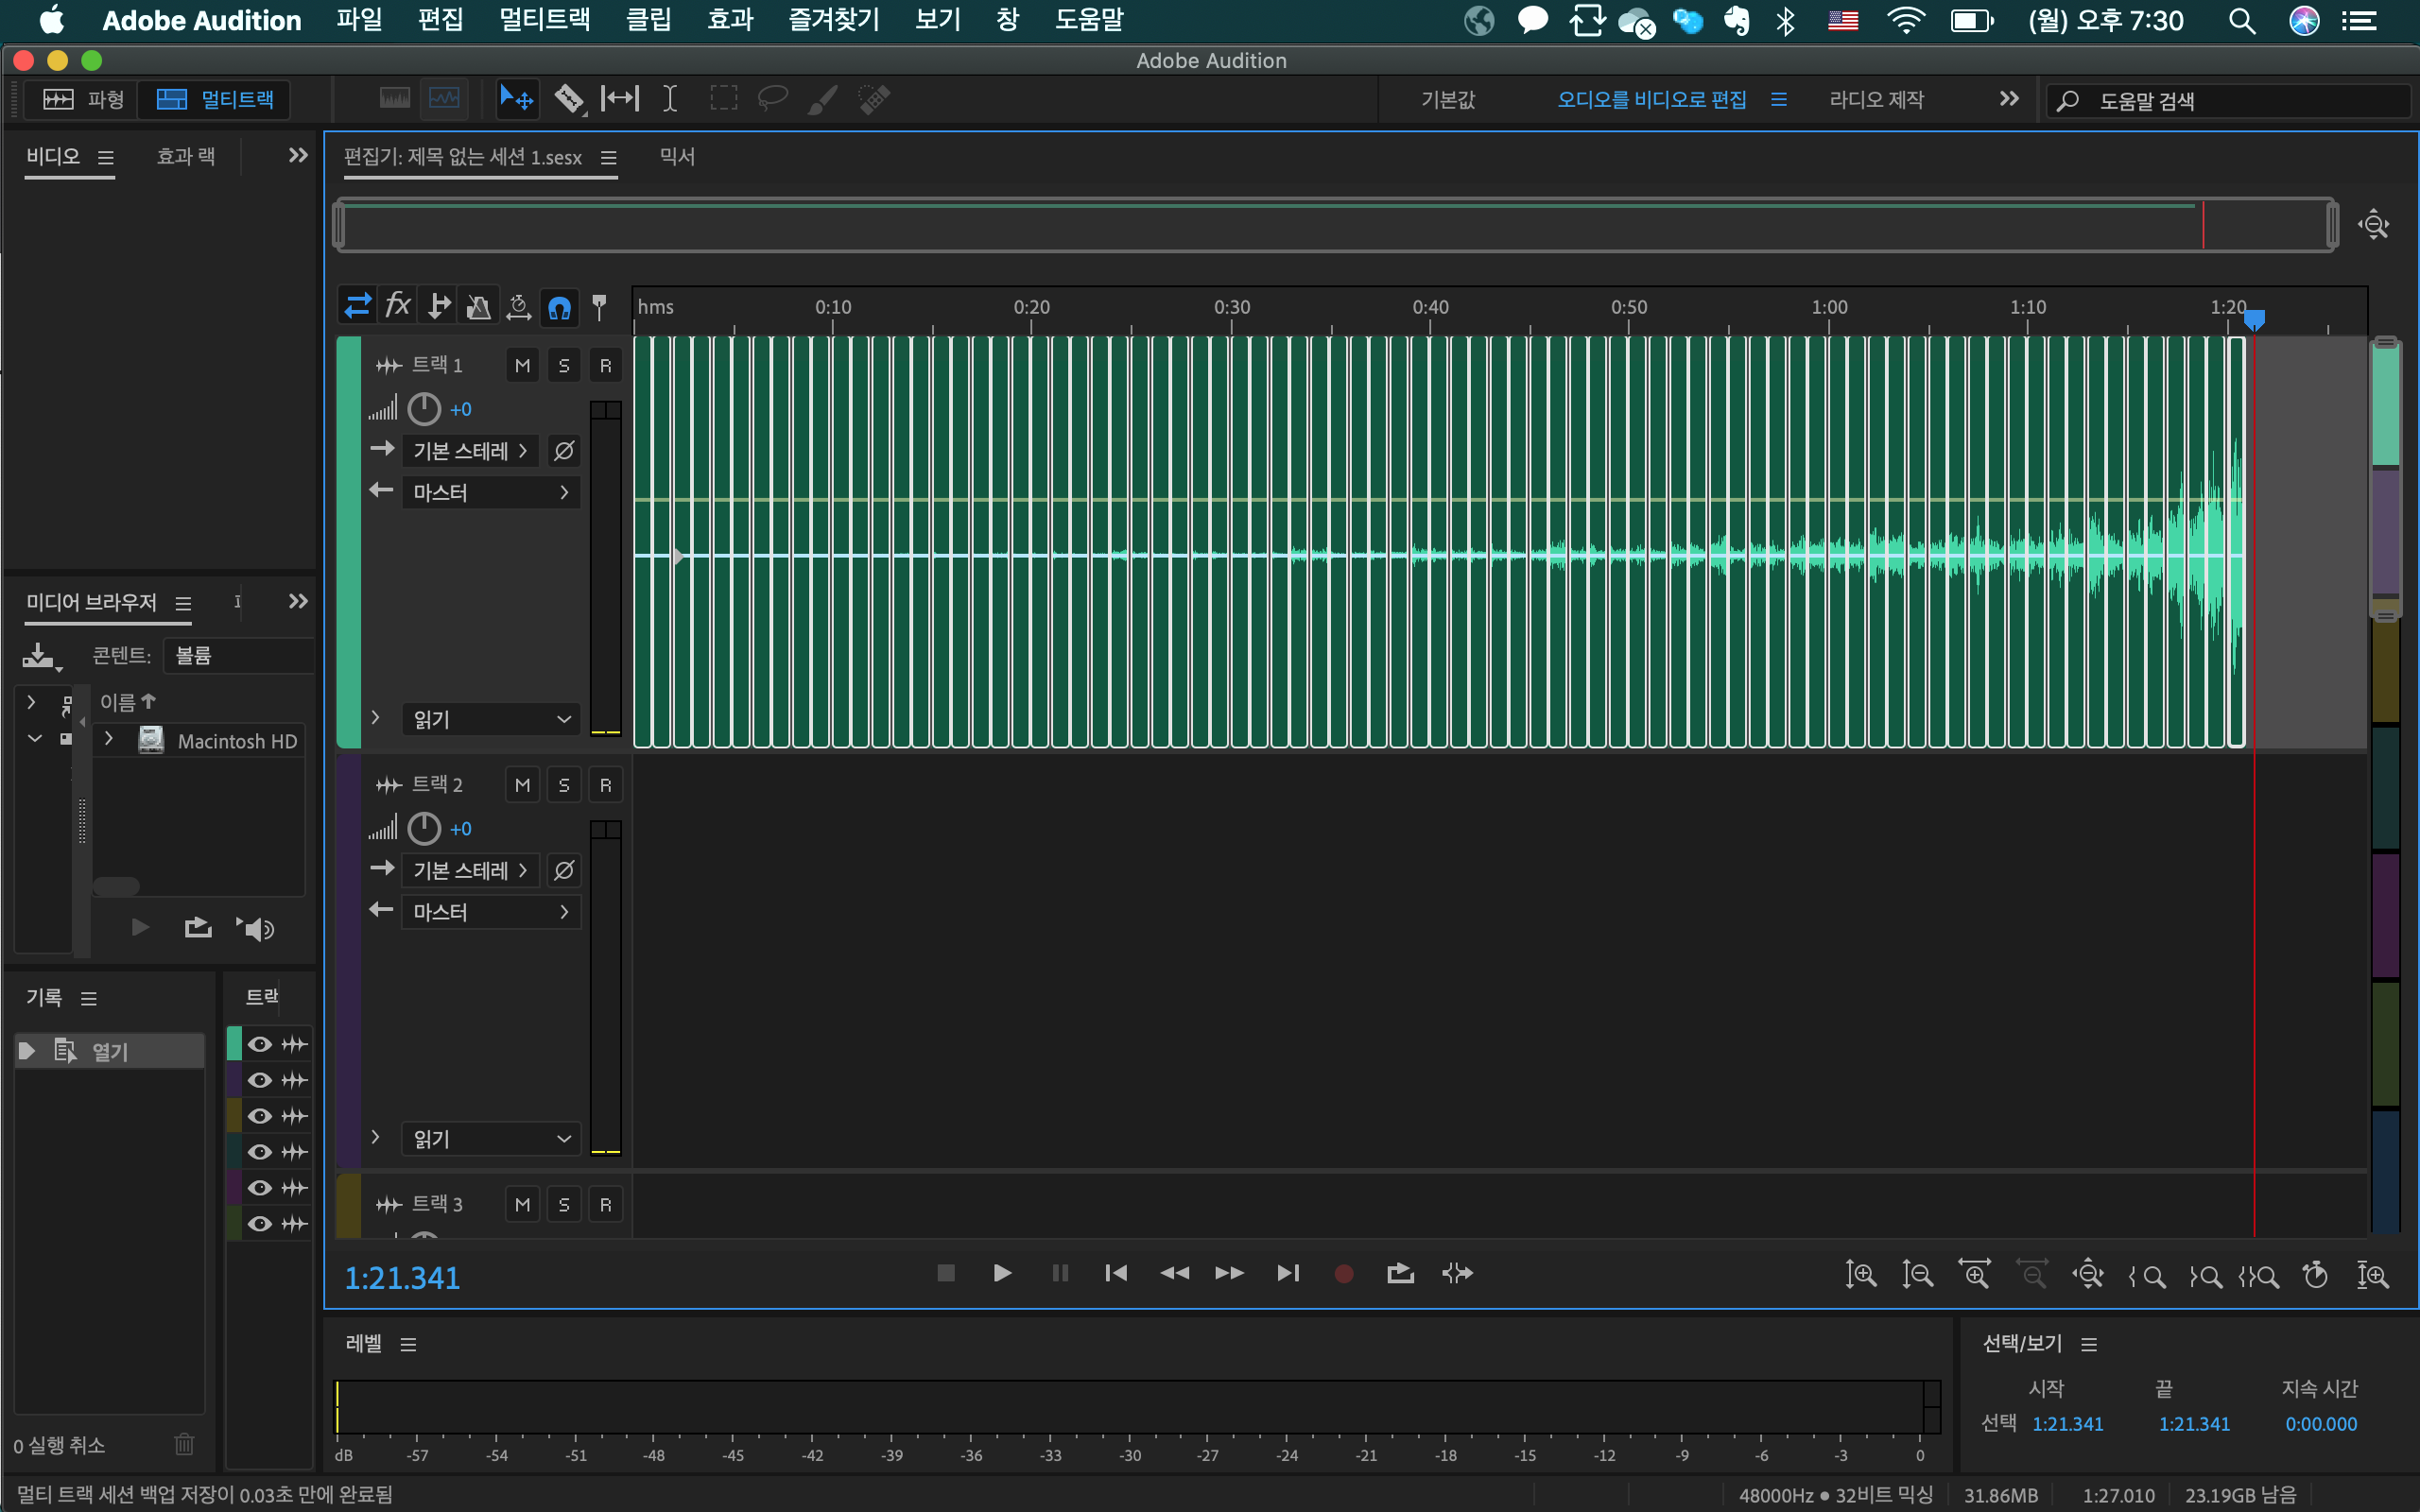Solo 트랙 2 with S button
The image size is (2420, 1512).
point(564,786)
